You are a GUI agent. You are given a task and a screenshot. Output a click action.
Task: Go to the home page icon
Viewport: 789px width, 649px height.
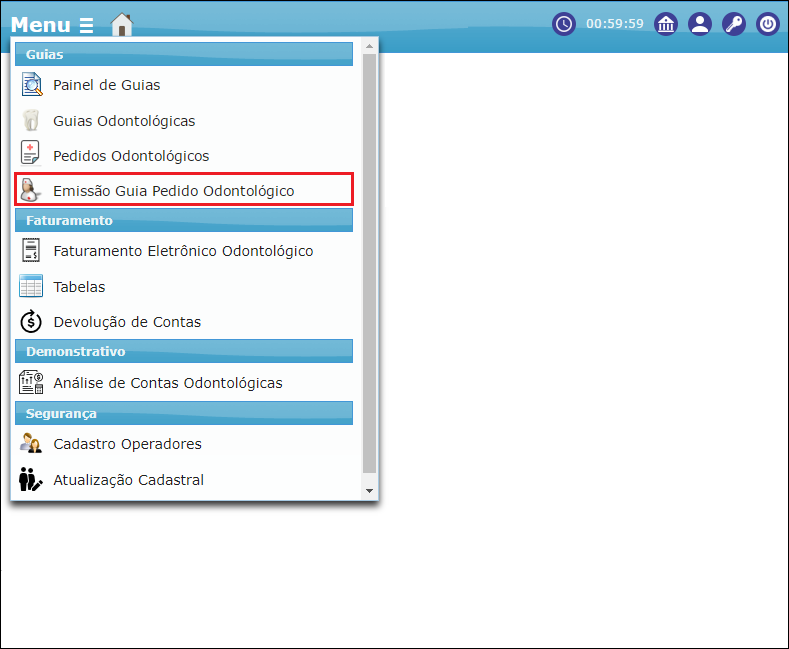(x=122, y=24)
